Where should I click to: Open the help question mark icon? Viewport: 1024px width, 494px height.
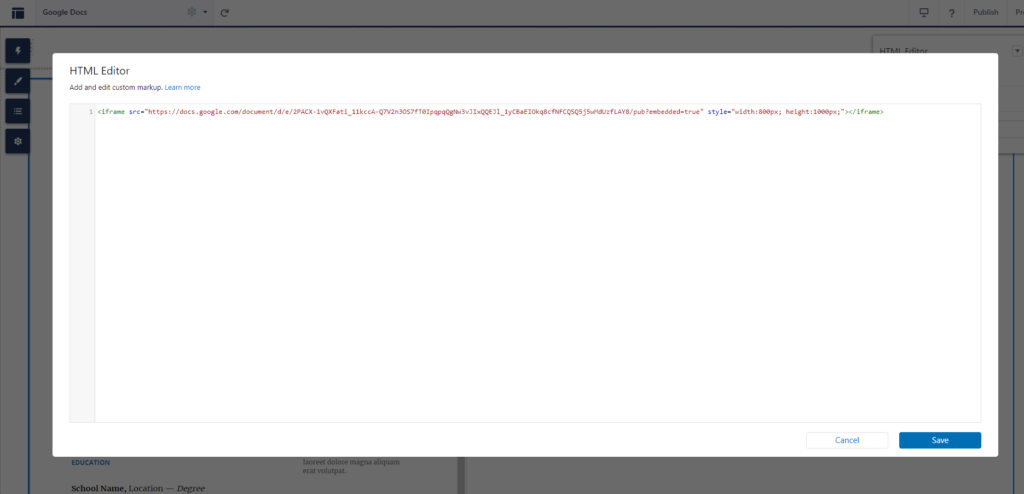pyautogui.click(x=952, y=12)
